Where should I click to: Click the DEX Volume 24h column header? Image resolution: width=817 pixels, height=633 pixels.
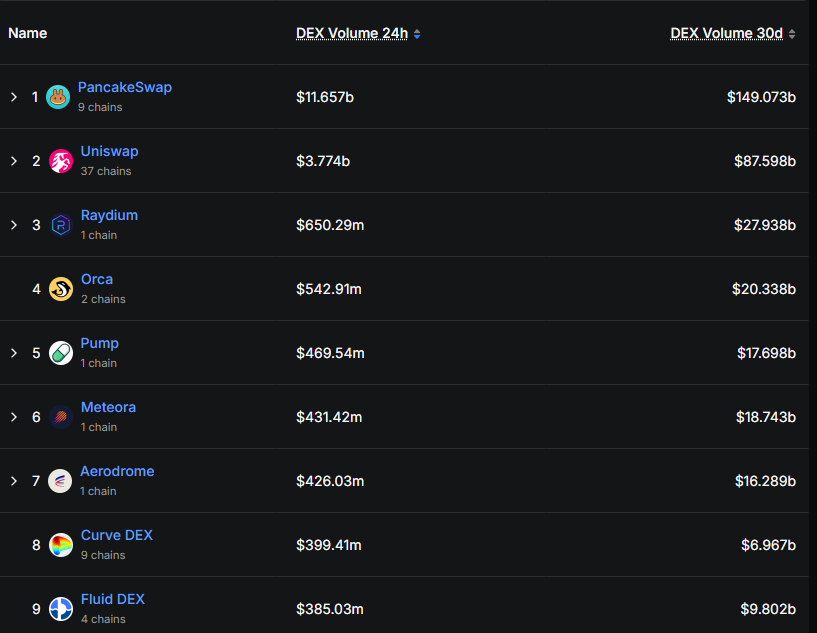coord(352,33)
